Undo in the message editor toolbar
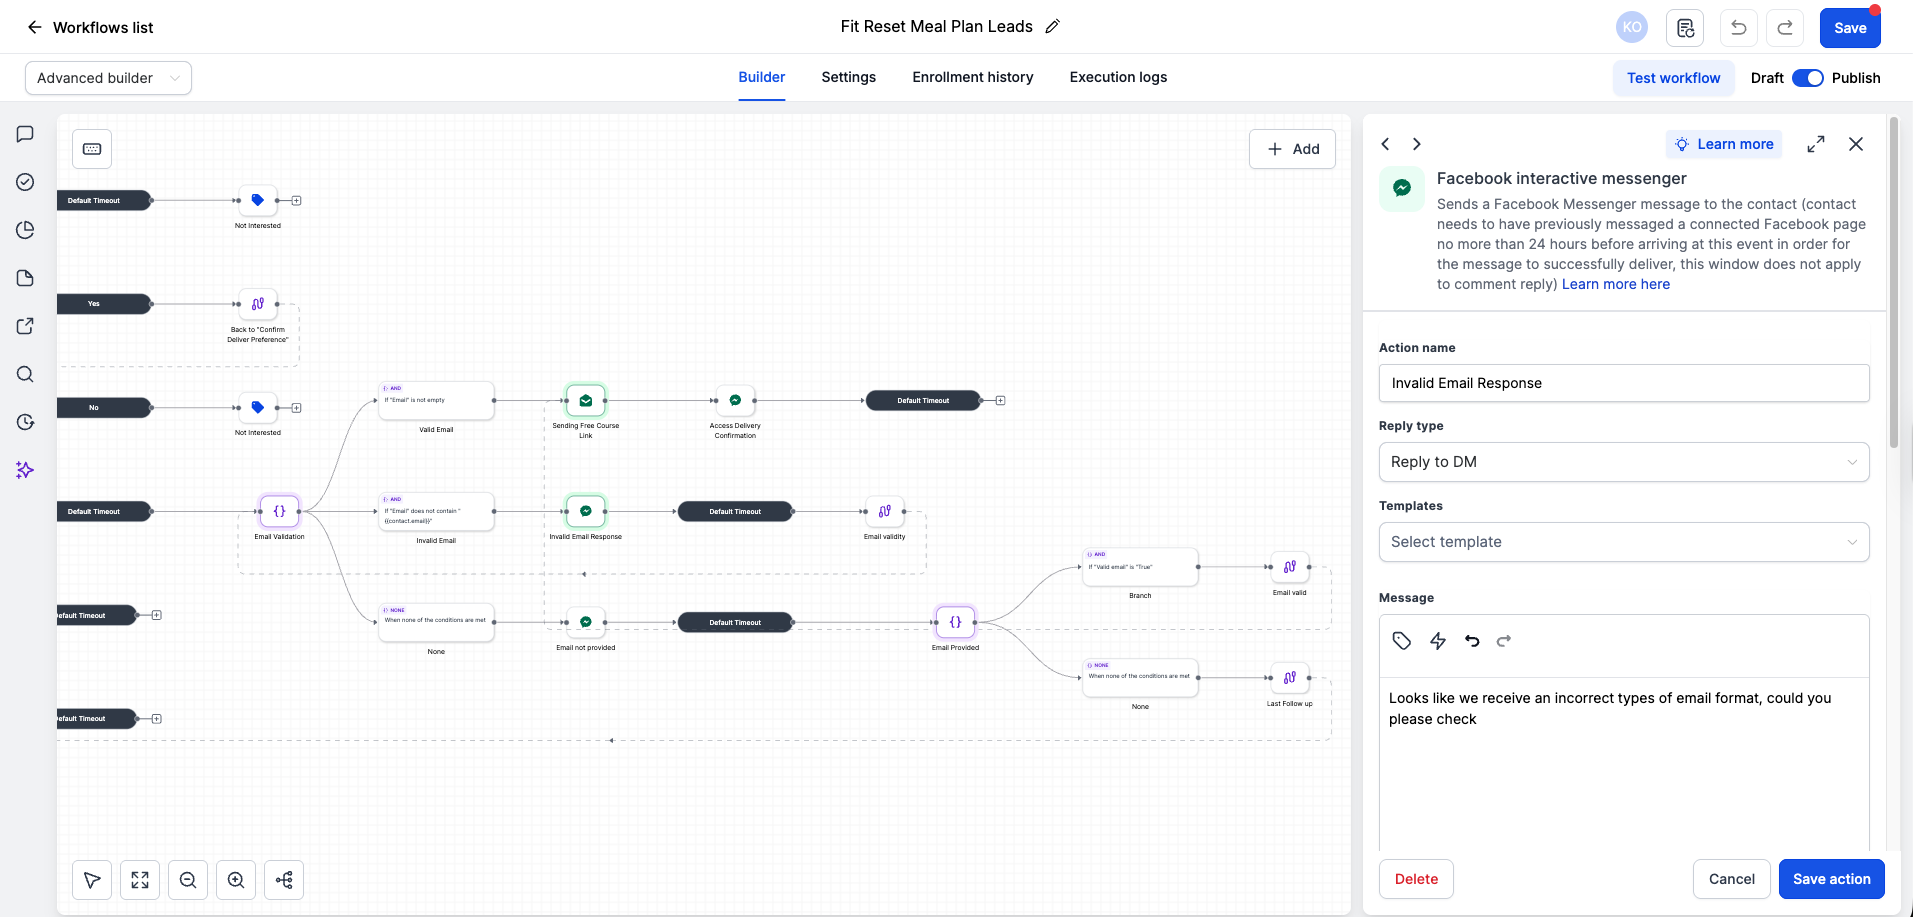Screen dimensions: 1913x917 tap(1472, 641)
